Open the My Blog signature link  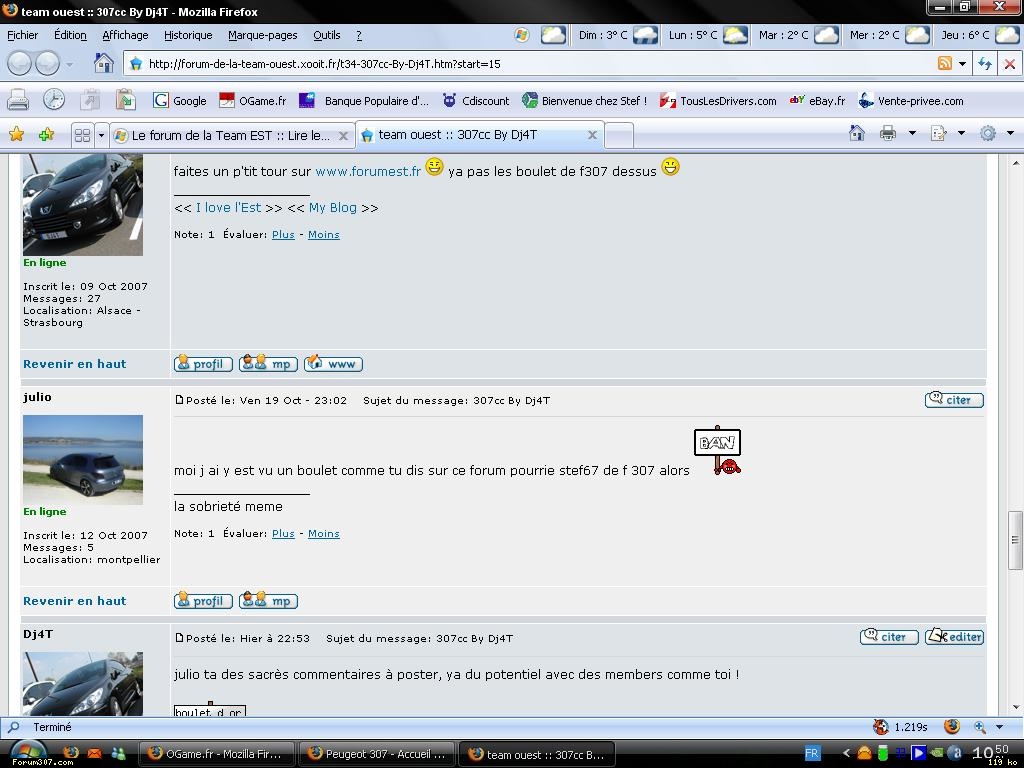pyautogui.click(x=332, y=208)
